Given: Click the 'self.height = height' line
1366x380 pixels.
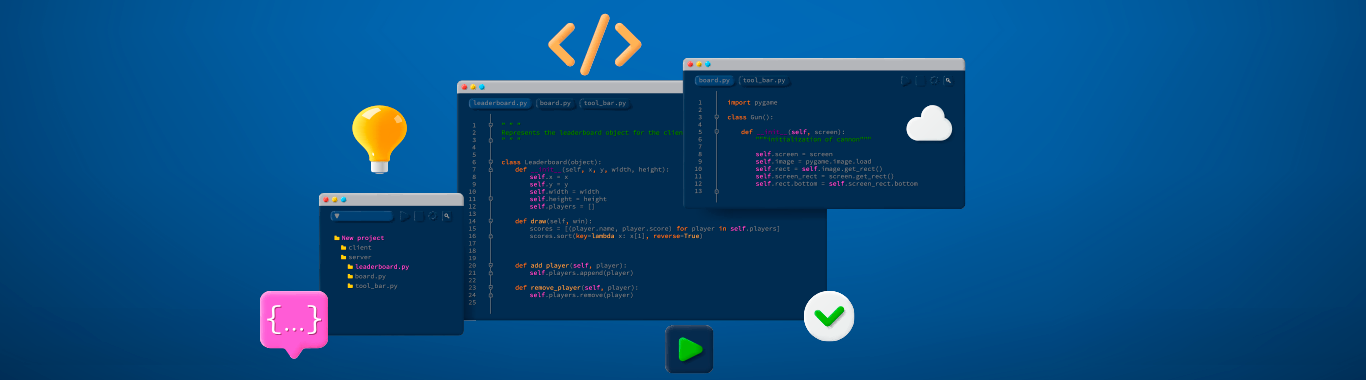Looking at the screenshot, I should point(568,199).
